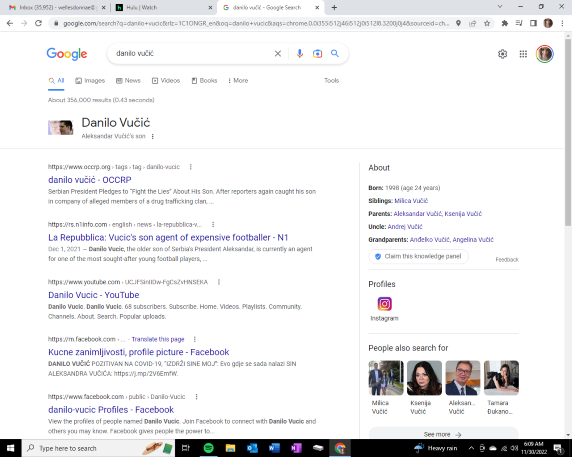Switch to the Images search tab
The image size is (572, 457).
(90, 81)
